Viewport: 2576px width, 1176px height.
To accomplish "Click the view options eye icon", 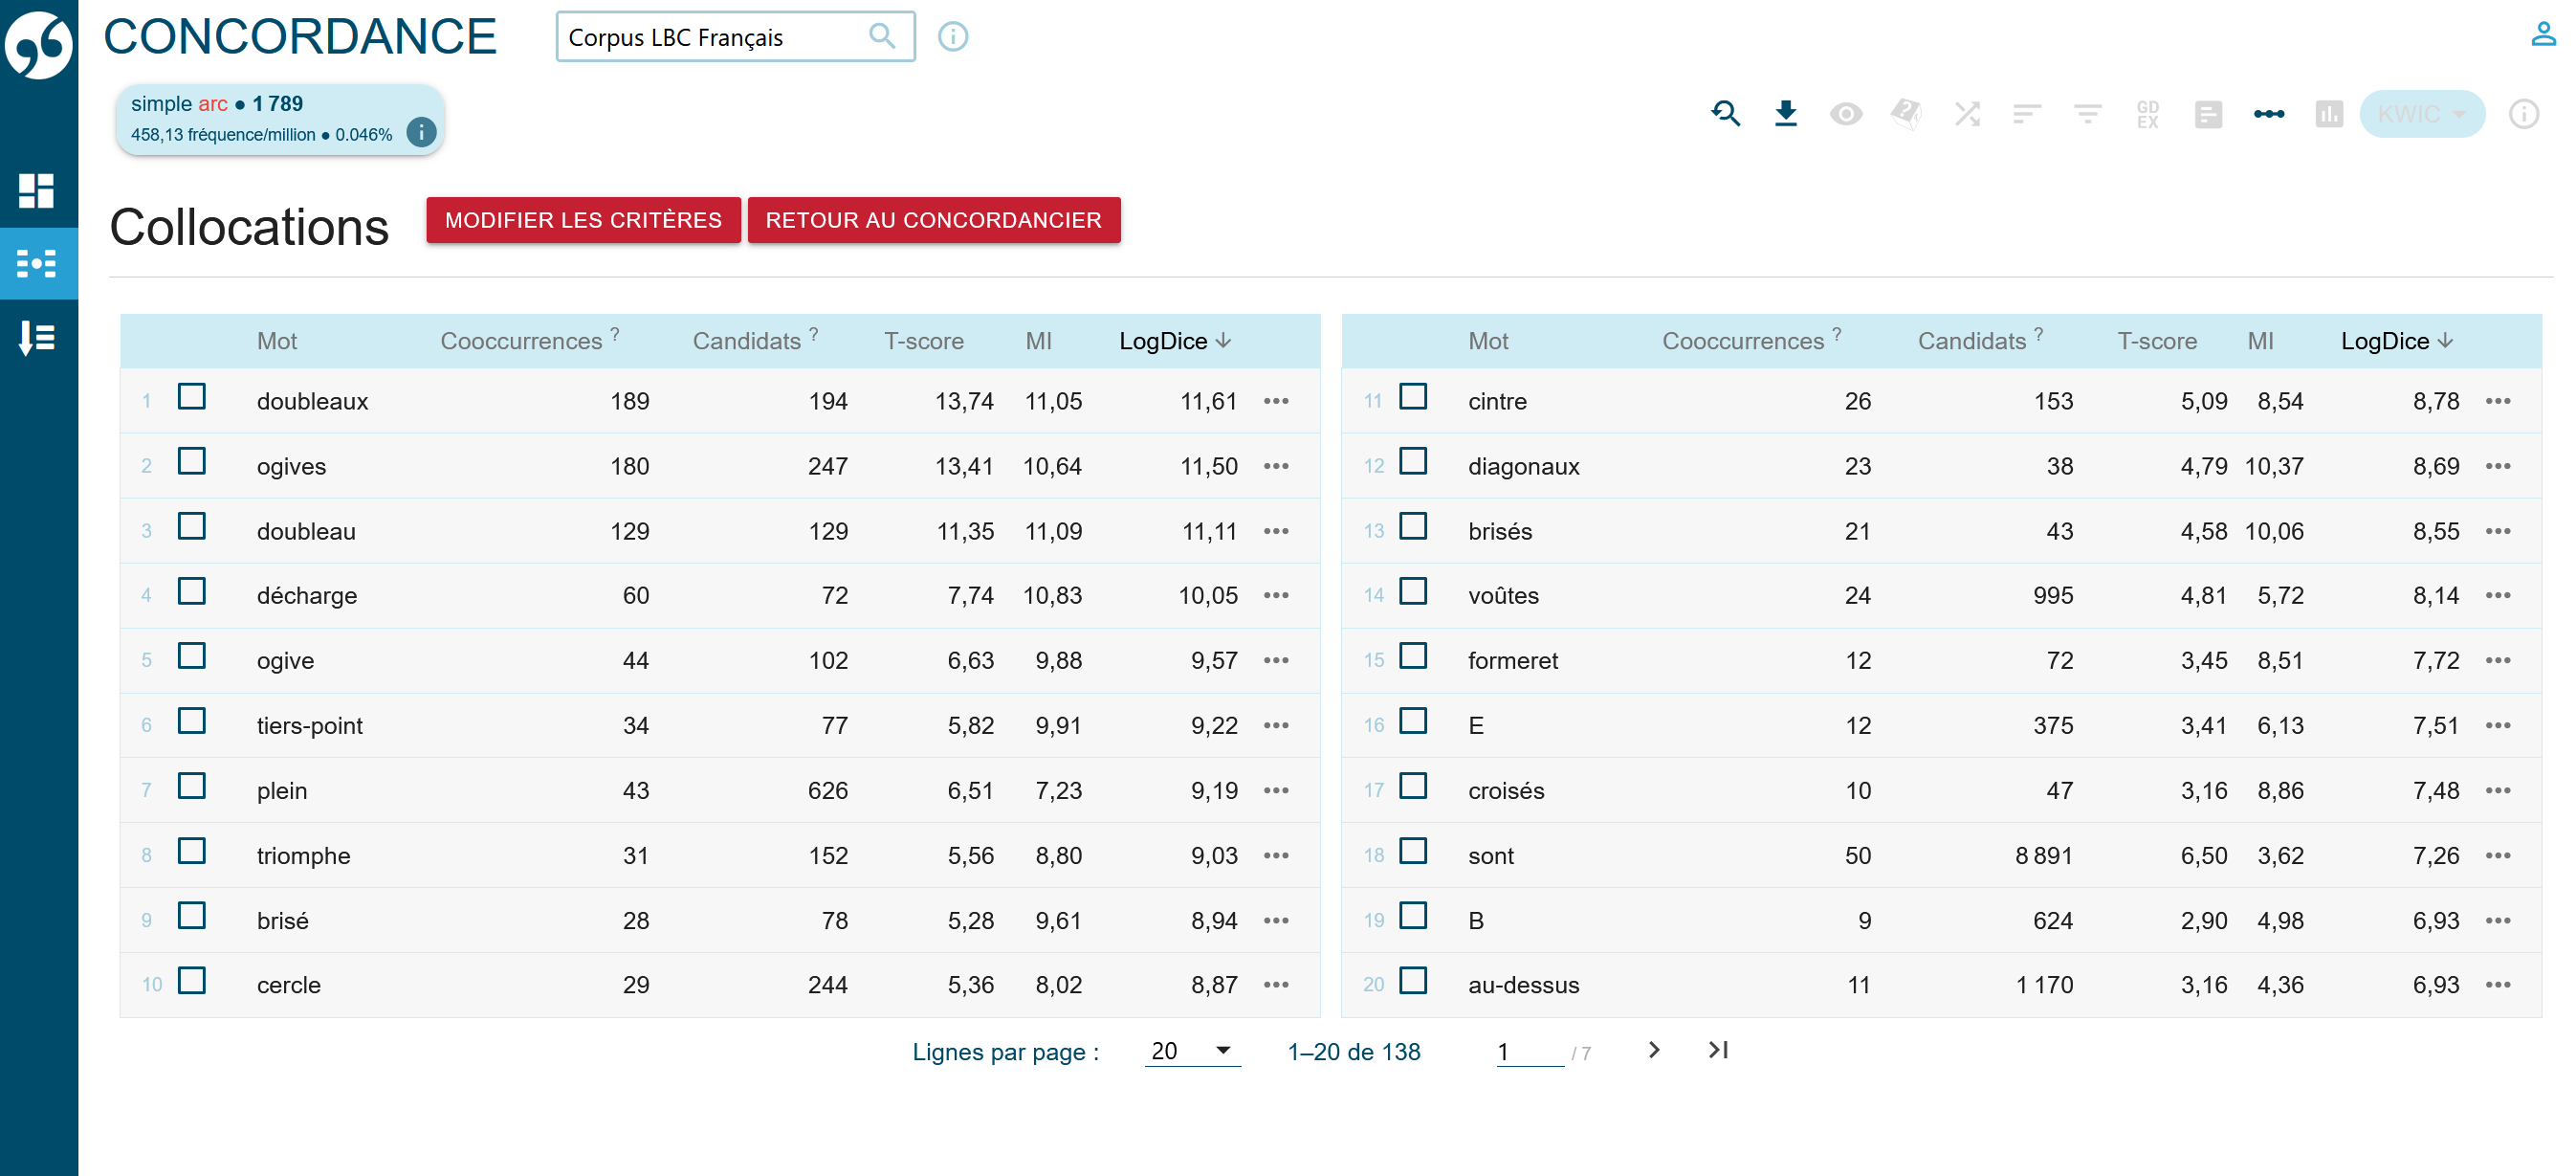I will 1846,114.
